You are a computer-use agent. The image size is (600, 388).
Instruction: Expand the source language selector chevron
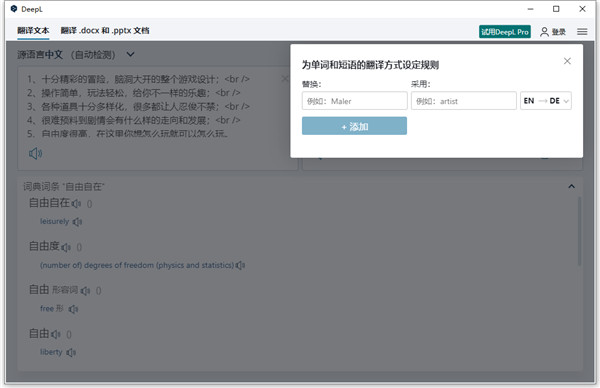click(130, 54)
